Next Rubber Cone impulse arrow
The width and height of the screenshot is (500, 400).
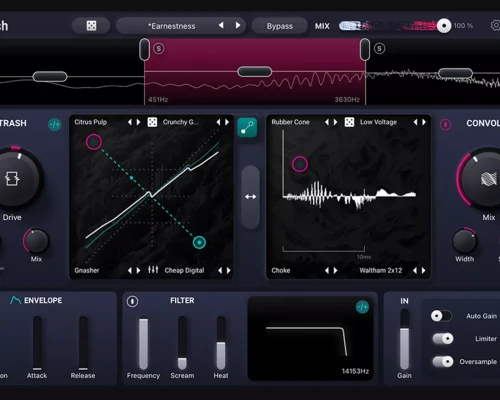tap(335, 122)
